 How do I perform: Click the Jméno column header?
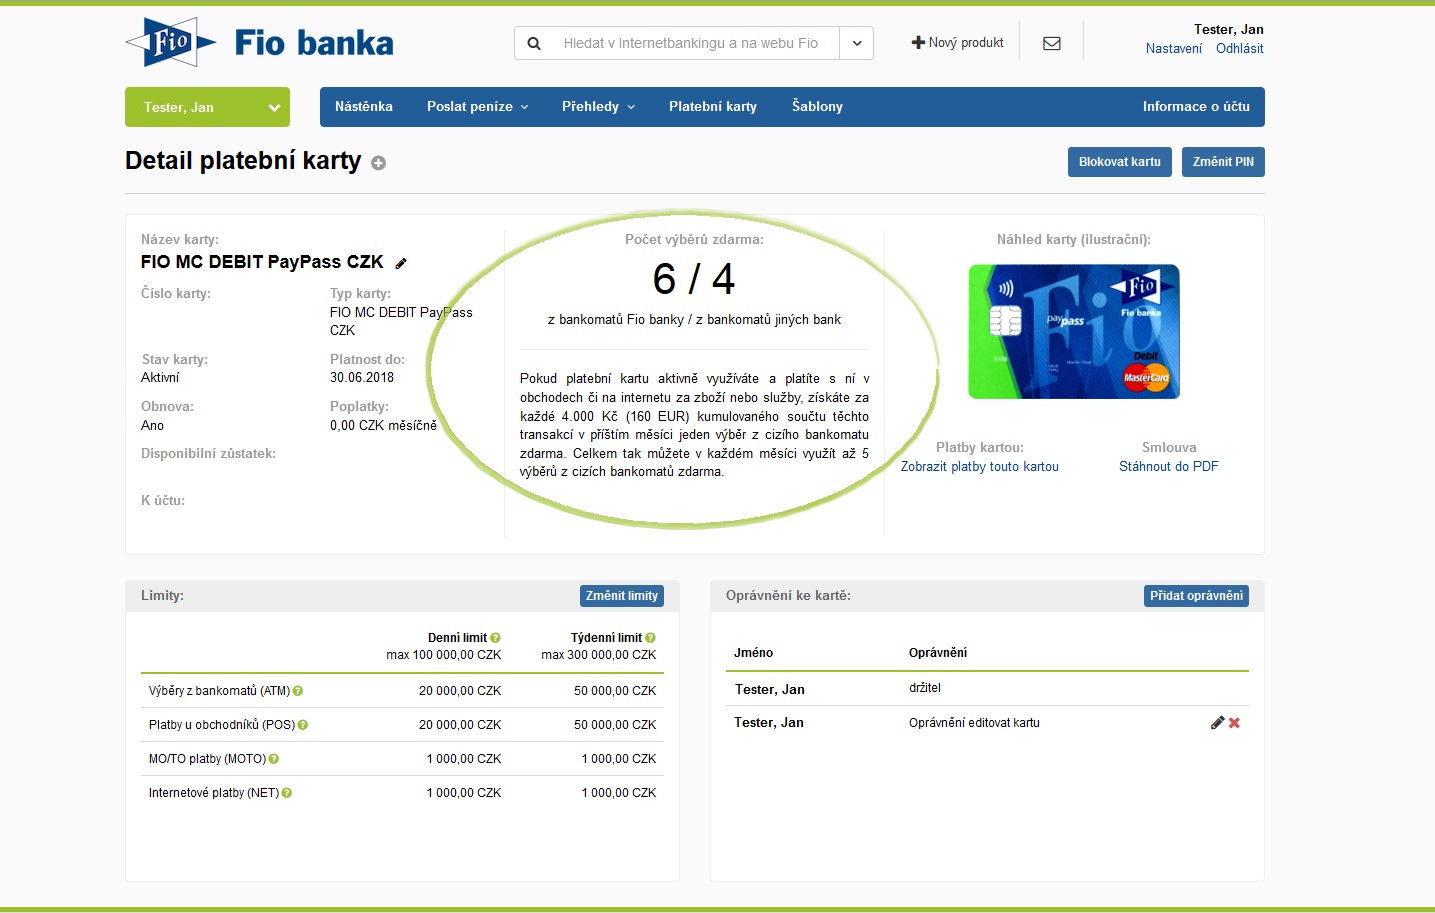(753, 653)
